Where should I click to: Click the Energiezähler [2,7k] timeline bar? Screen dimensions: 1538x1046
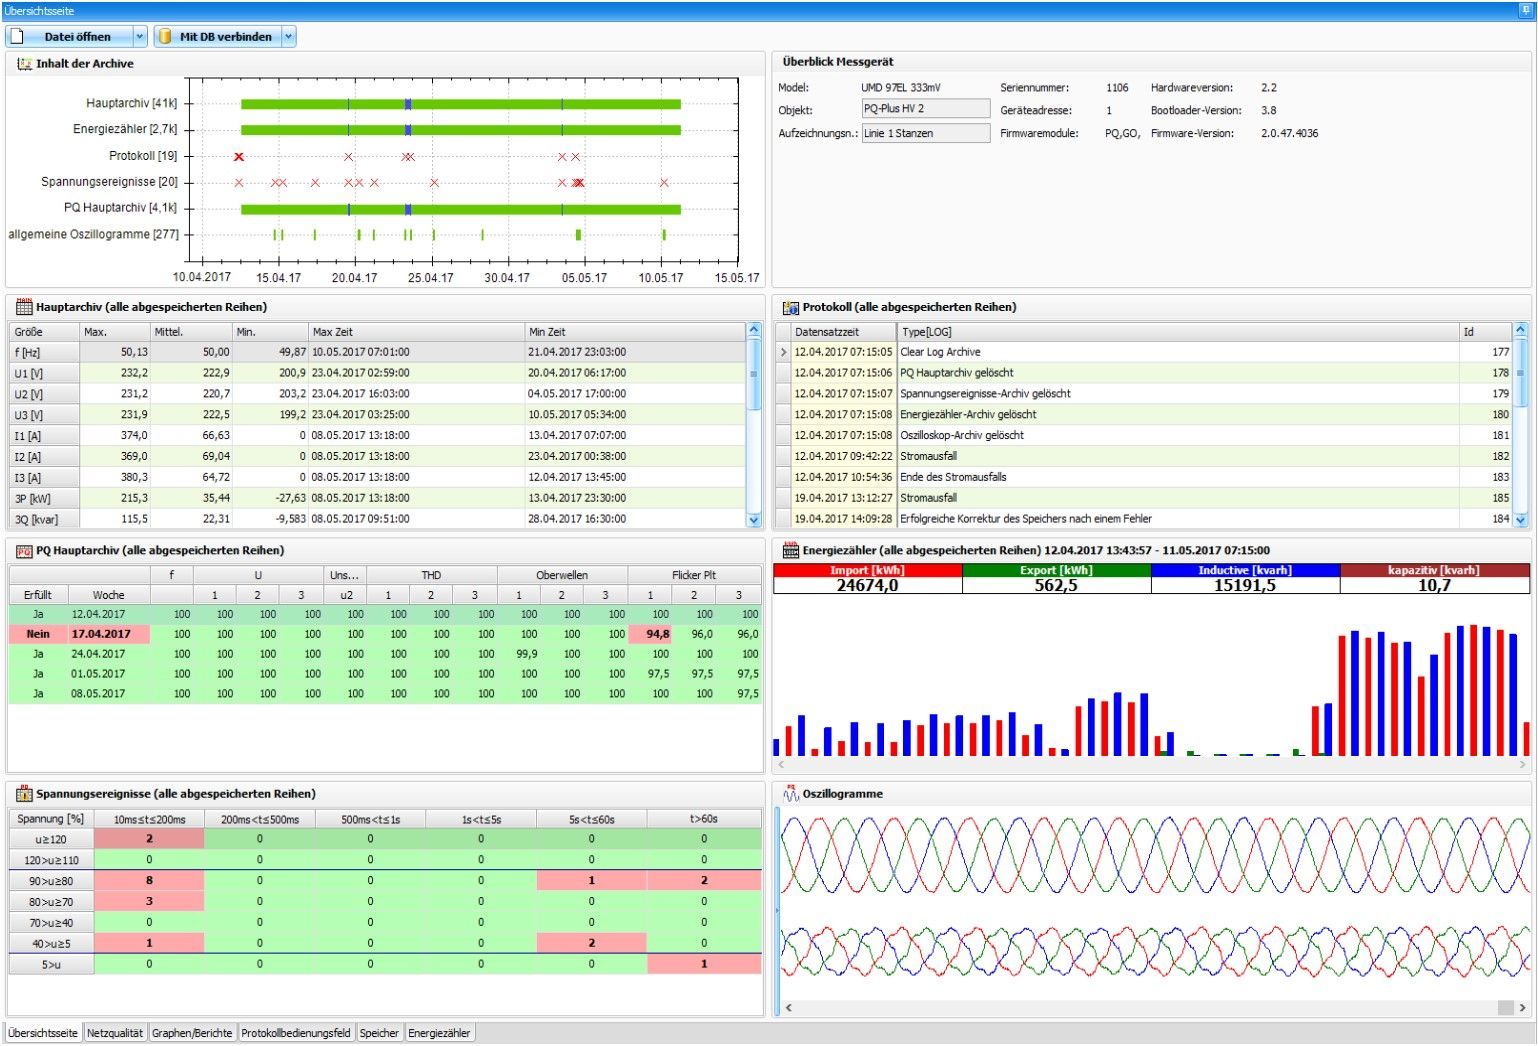click(461, 130)
